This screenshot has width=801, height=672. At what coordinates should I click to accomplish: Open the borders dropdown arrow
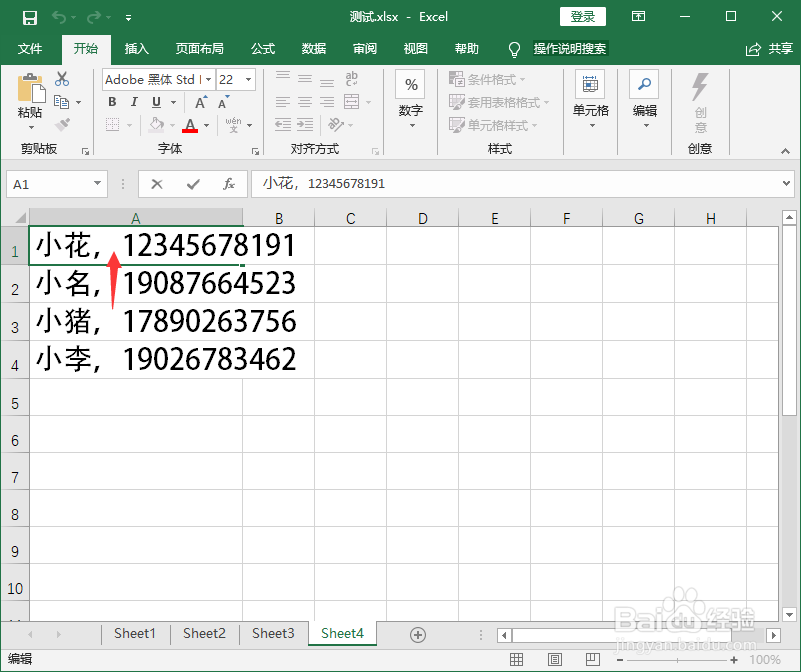[129, 124]
